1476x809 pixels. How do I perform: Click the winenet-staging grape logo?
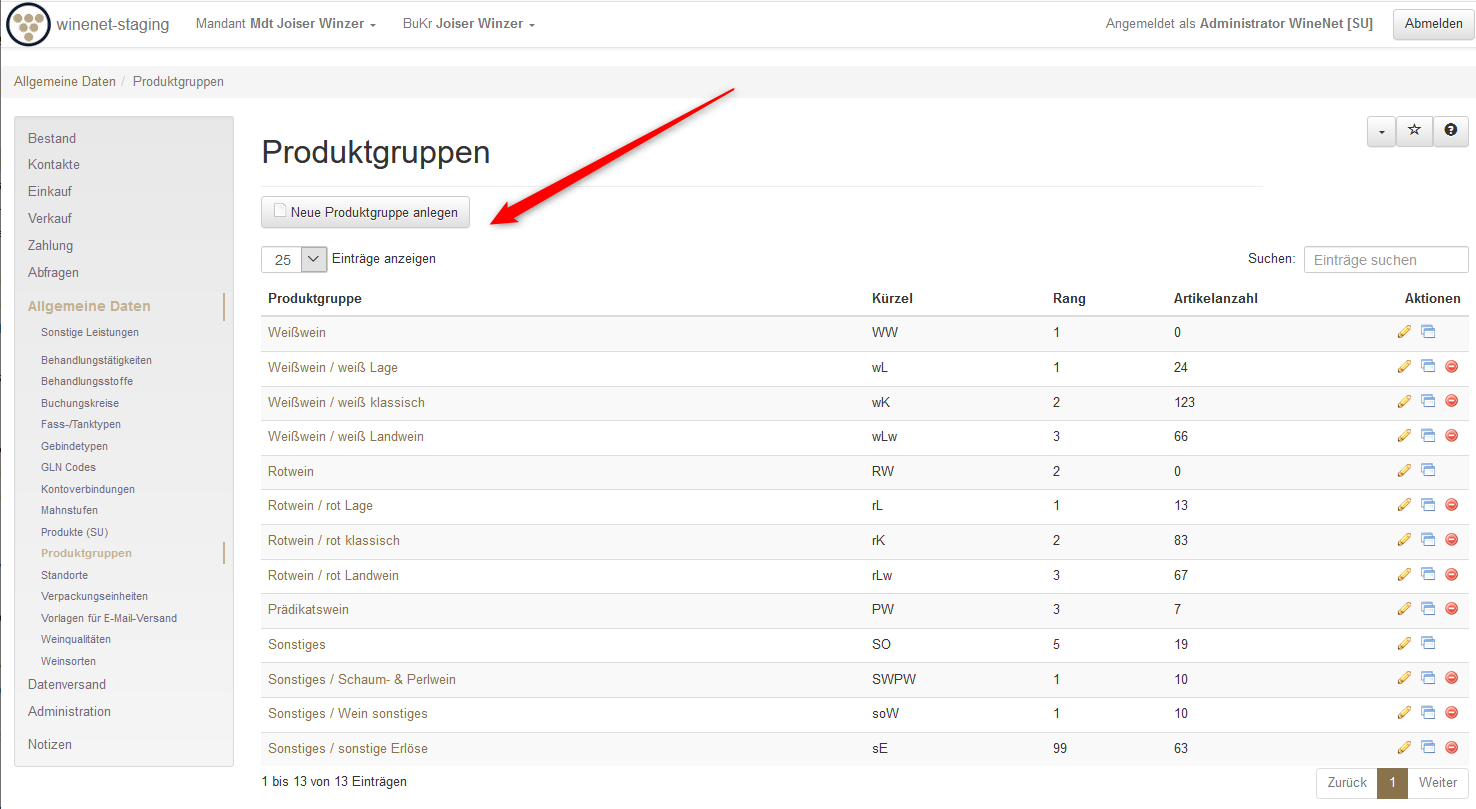(28, 24)
